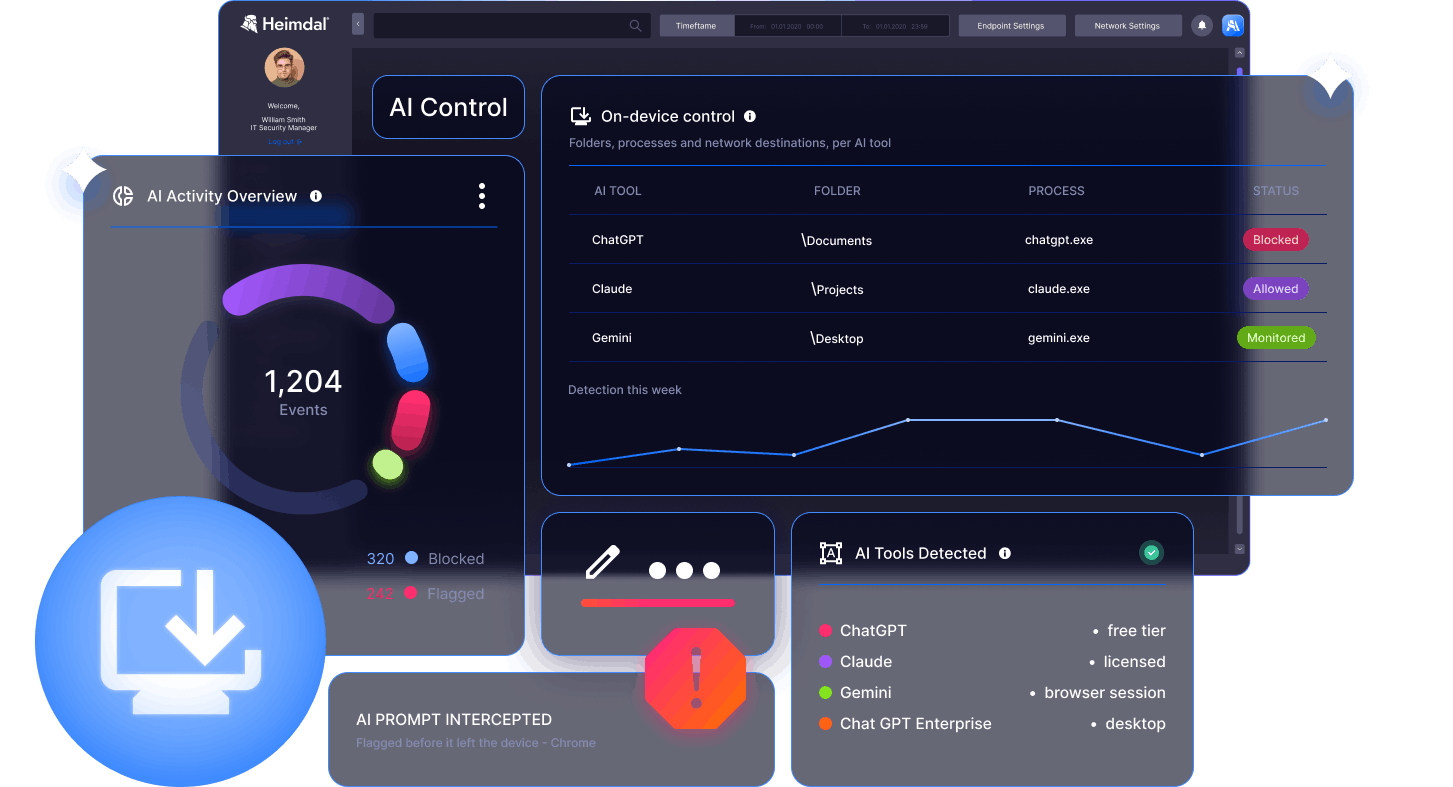The height and width of the screenshot is (787, 1453).
Task: Click the search magnifier icon
Action: [636, 26]
